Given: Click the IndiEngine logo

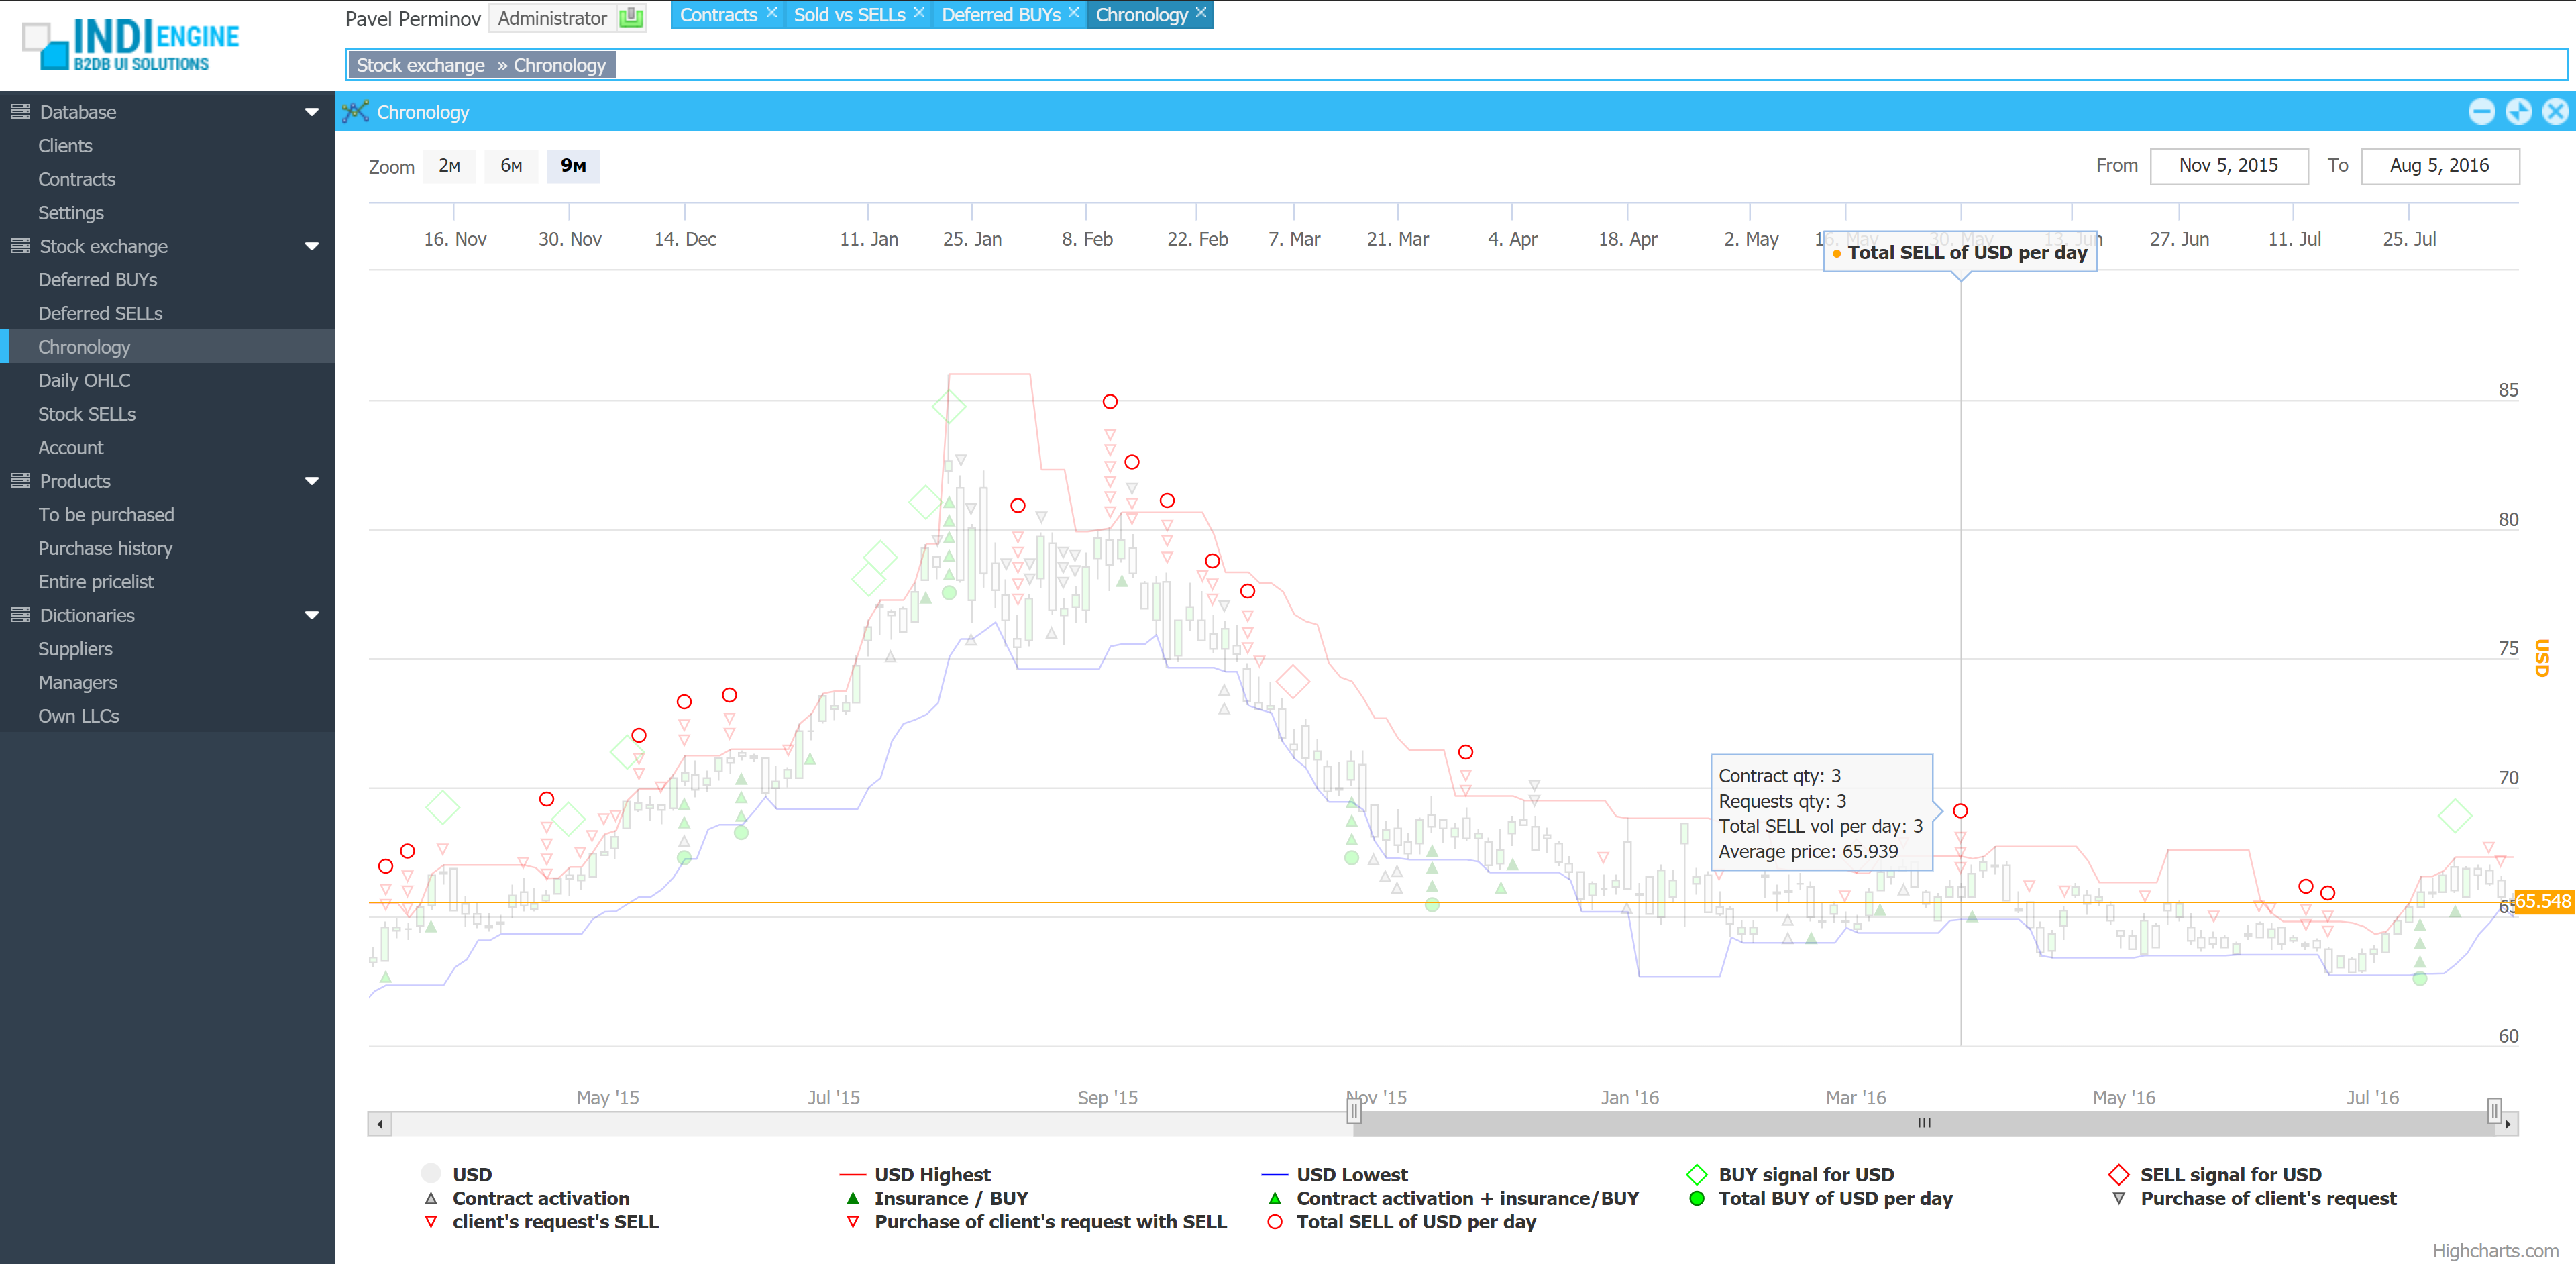Looking at the screenshot, I should pyautogui.click(x=130, y=45).
